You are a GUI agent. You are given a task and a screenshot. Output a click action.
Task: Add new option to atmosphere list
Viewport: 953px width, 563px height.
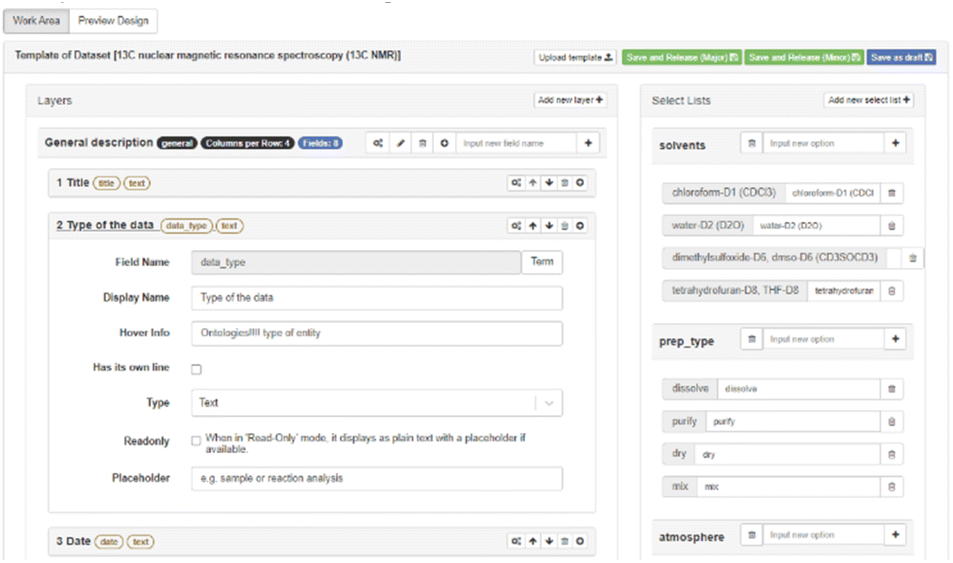point(895,535)
